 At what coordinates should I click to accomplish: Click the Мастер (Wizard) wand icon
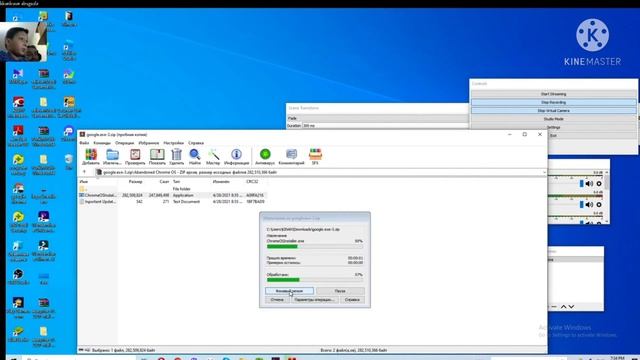point(213,157)
